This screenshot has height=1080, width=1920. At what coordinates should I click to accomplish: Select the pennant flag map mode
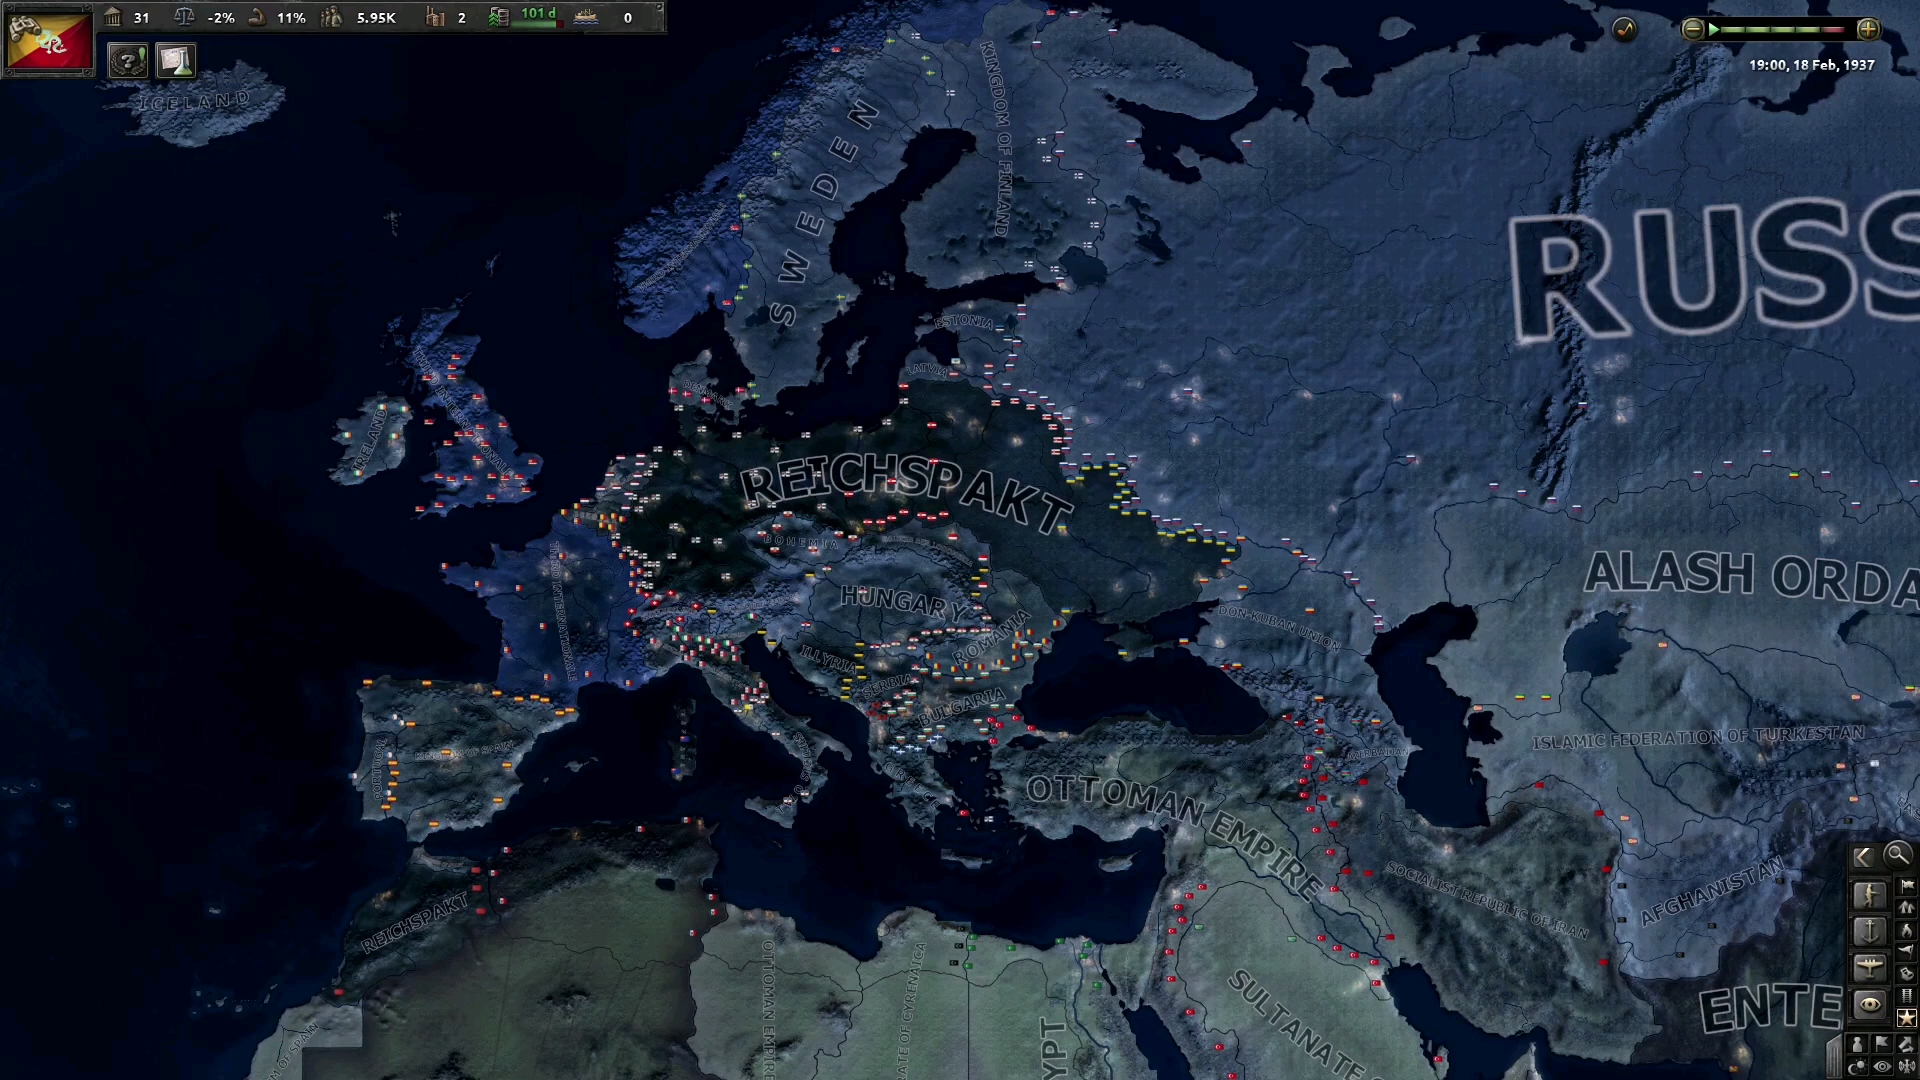click(1907, 951)
